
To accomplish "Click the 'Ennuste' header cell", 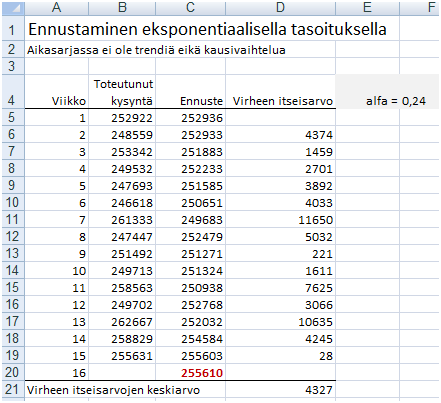I will point(190,92).
